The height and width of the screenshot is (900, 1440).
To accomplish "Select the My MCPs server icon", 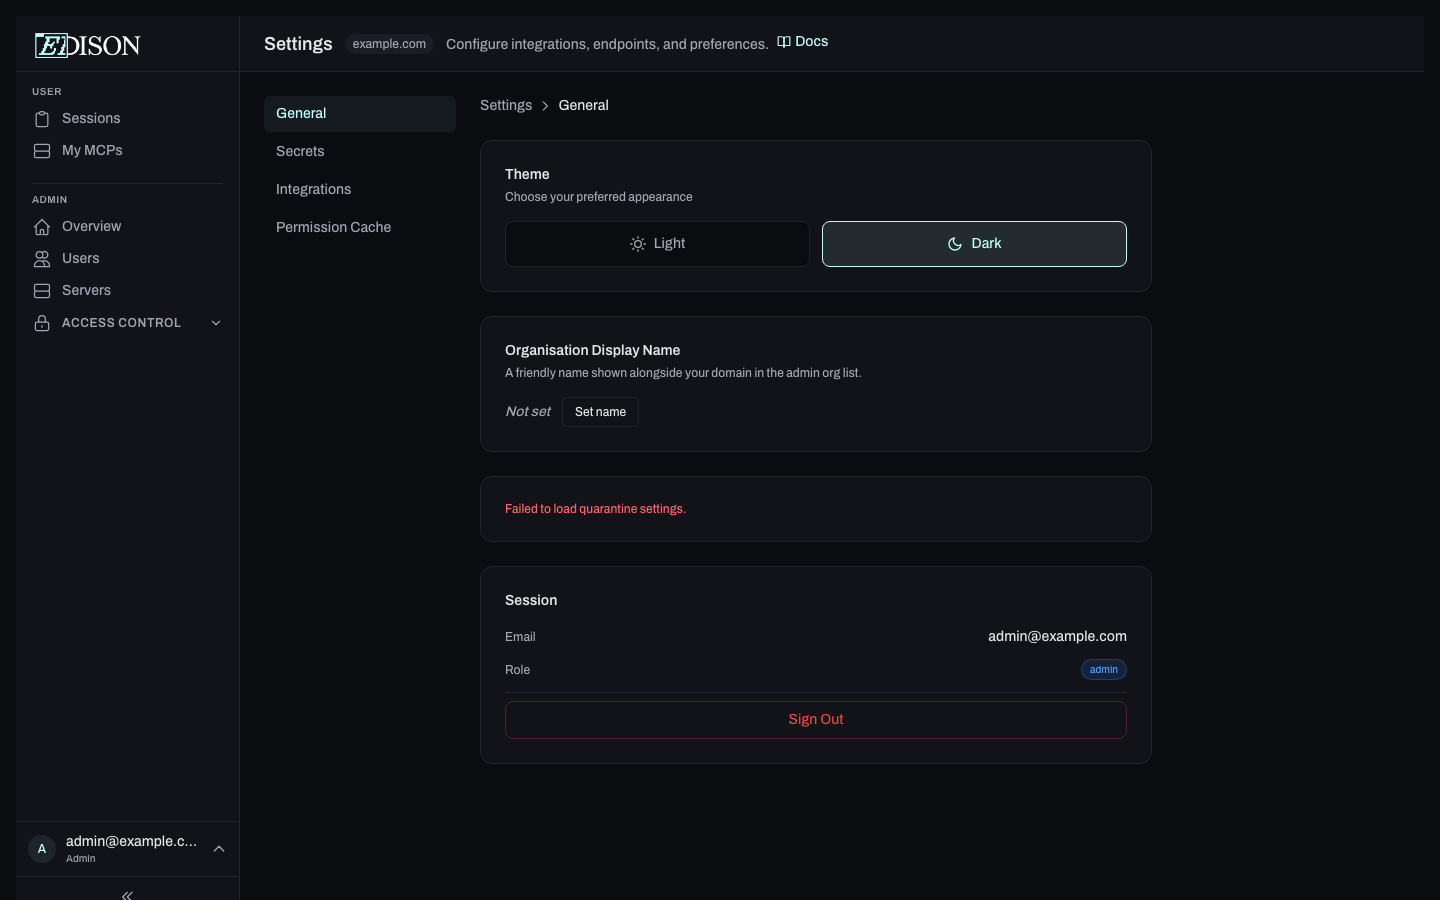I will (x=41, y=150).
